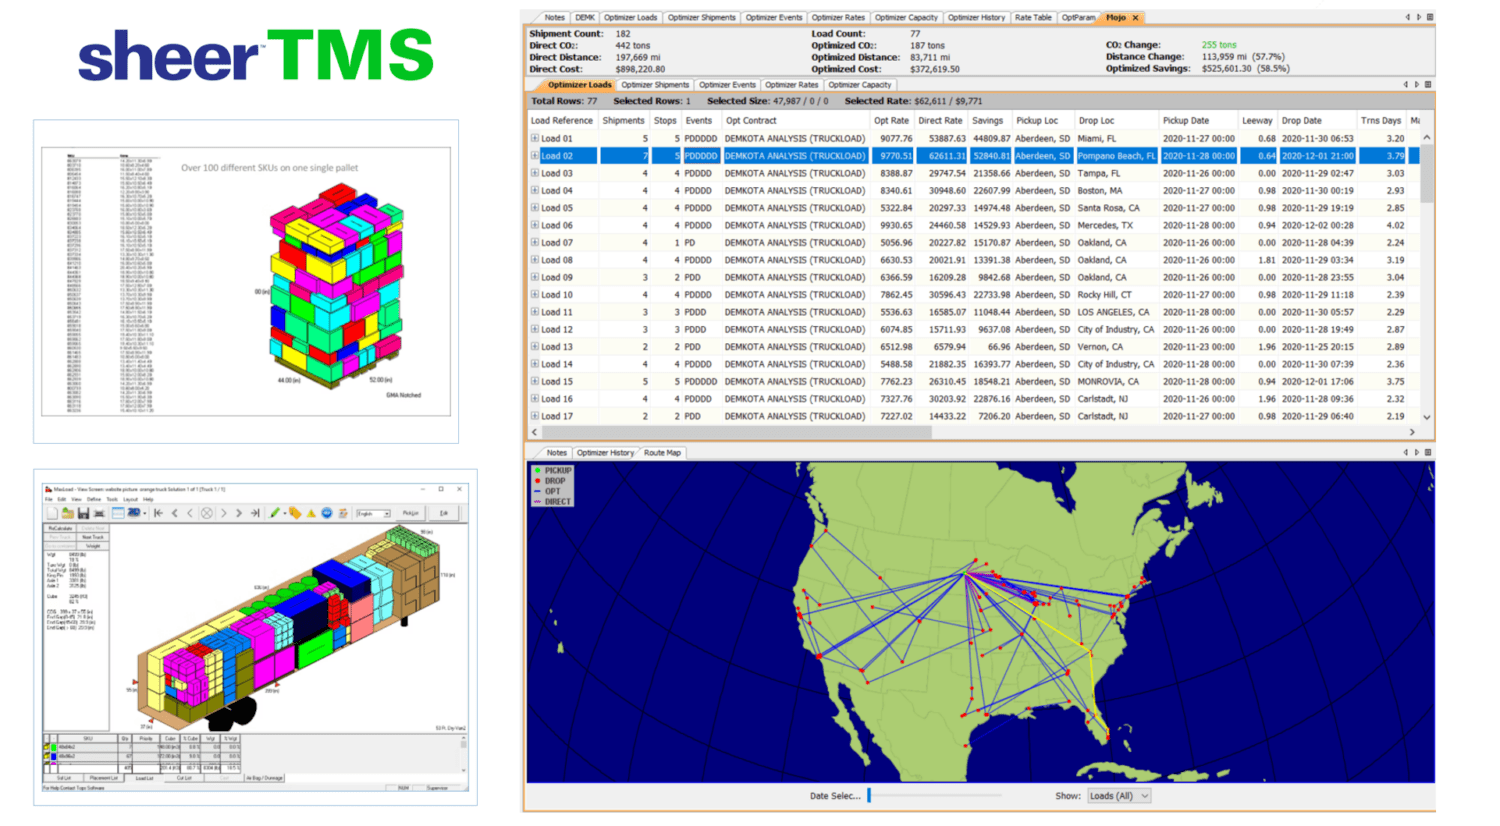The height and width of the screenshot is (826, 1500).
Task: Open the yellow folder icon in MaxLoad
Action: pos(66,512)
